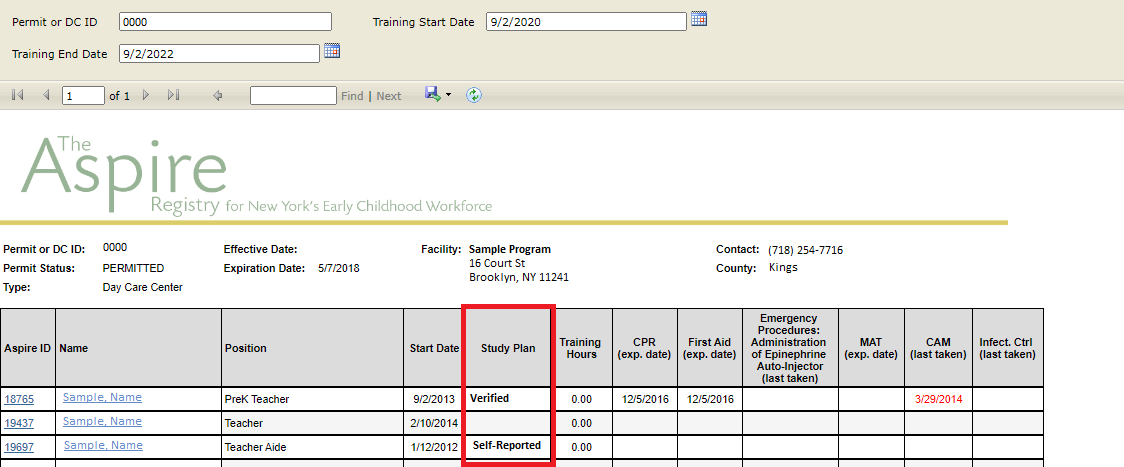This screenshot has width=1124, height=467.
Task: Go to next report page
Action: (x=146, y=95)
